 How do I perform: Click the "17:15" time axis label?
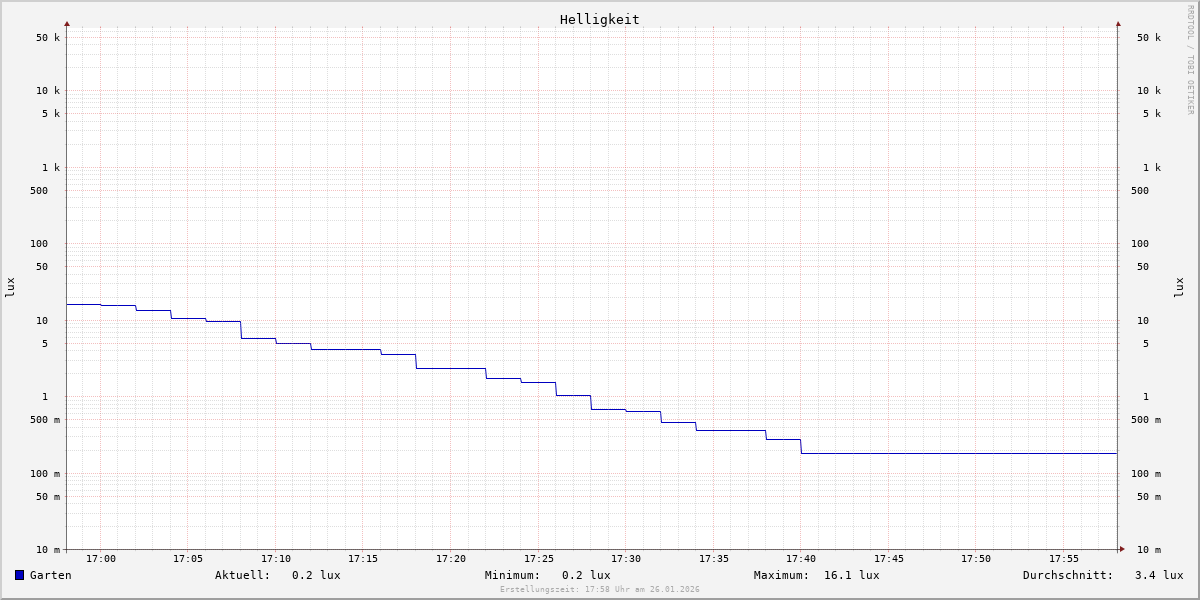click(x=363, y=558)
